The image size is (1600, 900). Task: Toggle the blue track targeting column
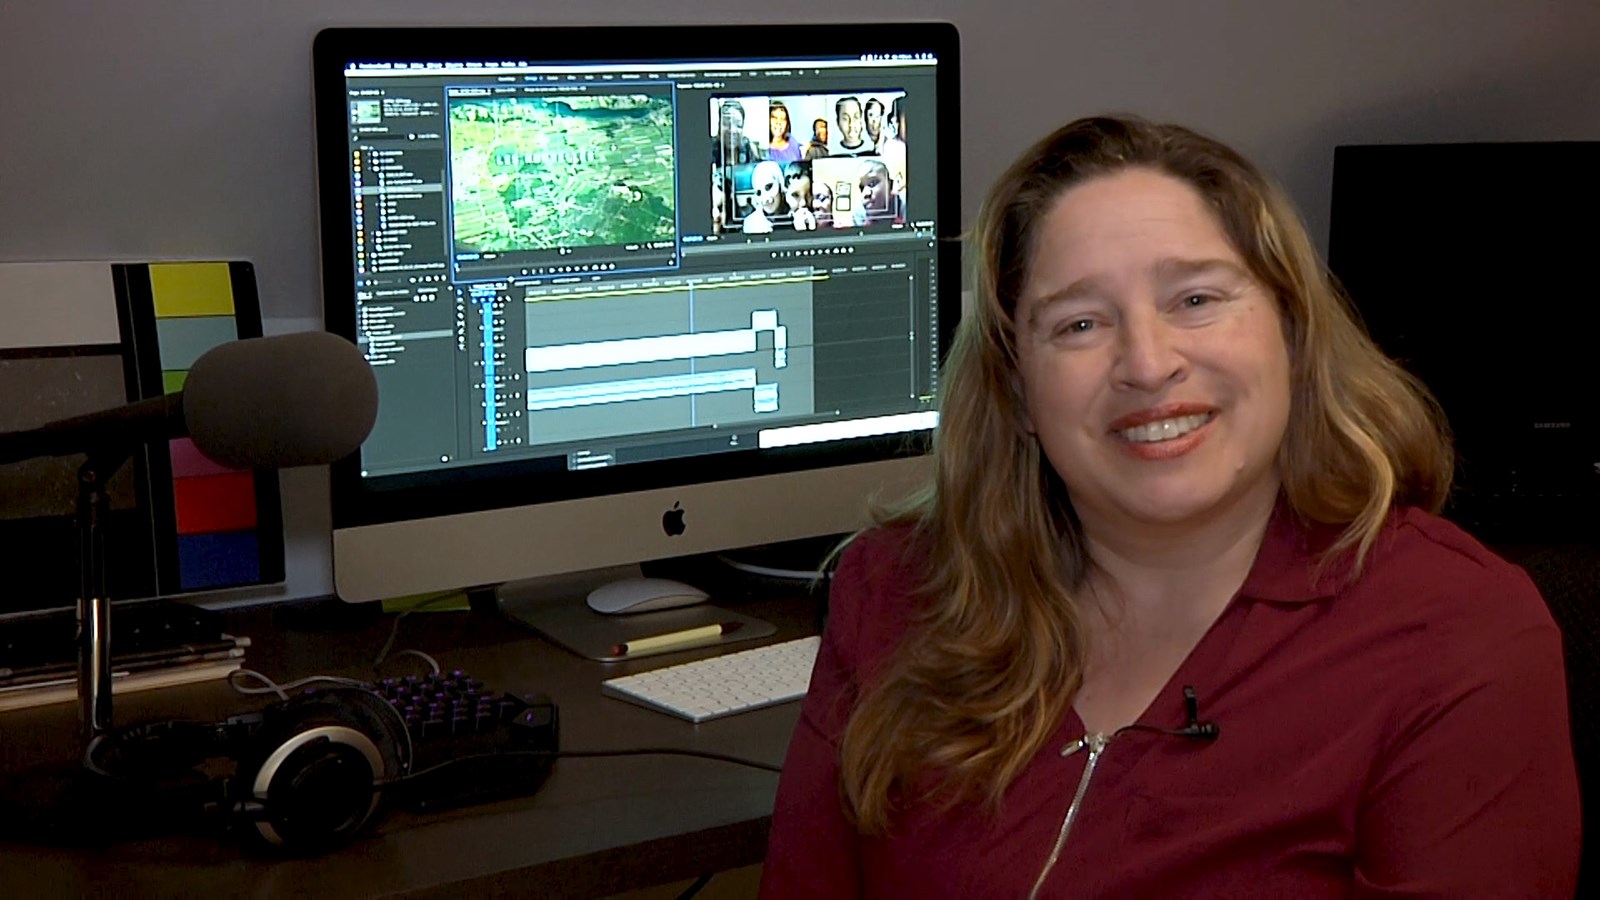pyautogui.click(x=490, y=372)
